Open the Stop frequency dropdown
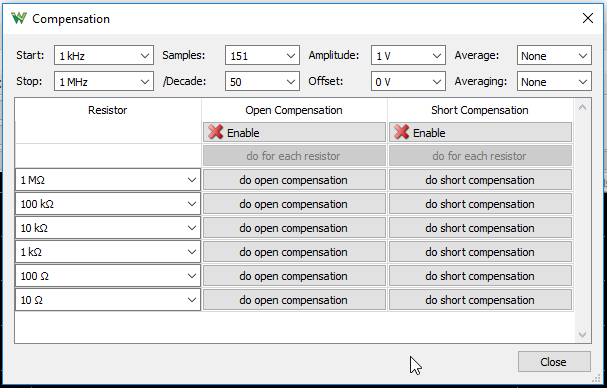This screenshot has width=607, height=388. [104, 81]
